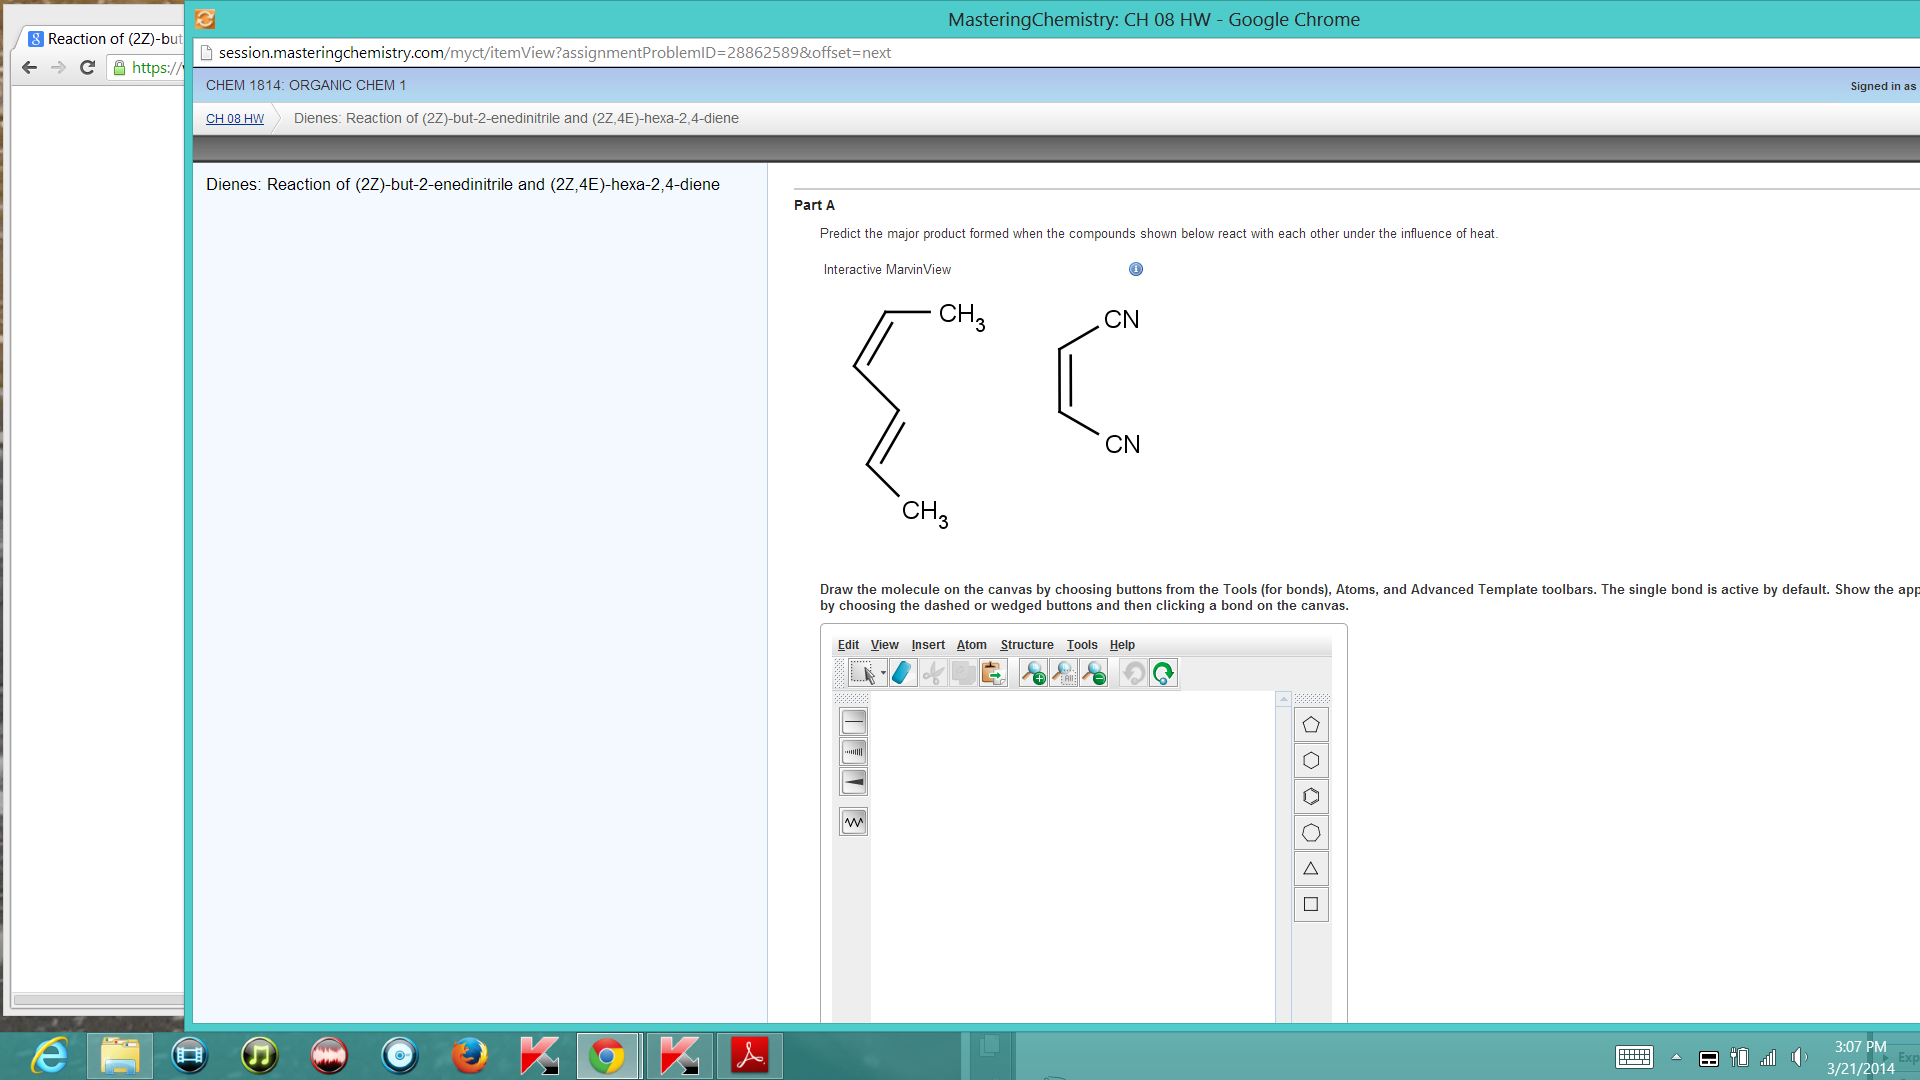
Task: Click the info icon beside Interactive MarvinView
Action: click(x=1136, y=268)
